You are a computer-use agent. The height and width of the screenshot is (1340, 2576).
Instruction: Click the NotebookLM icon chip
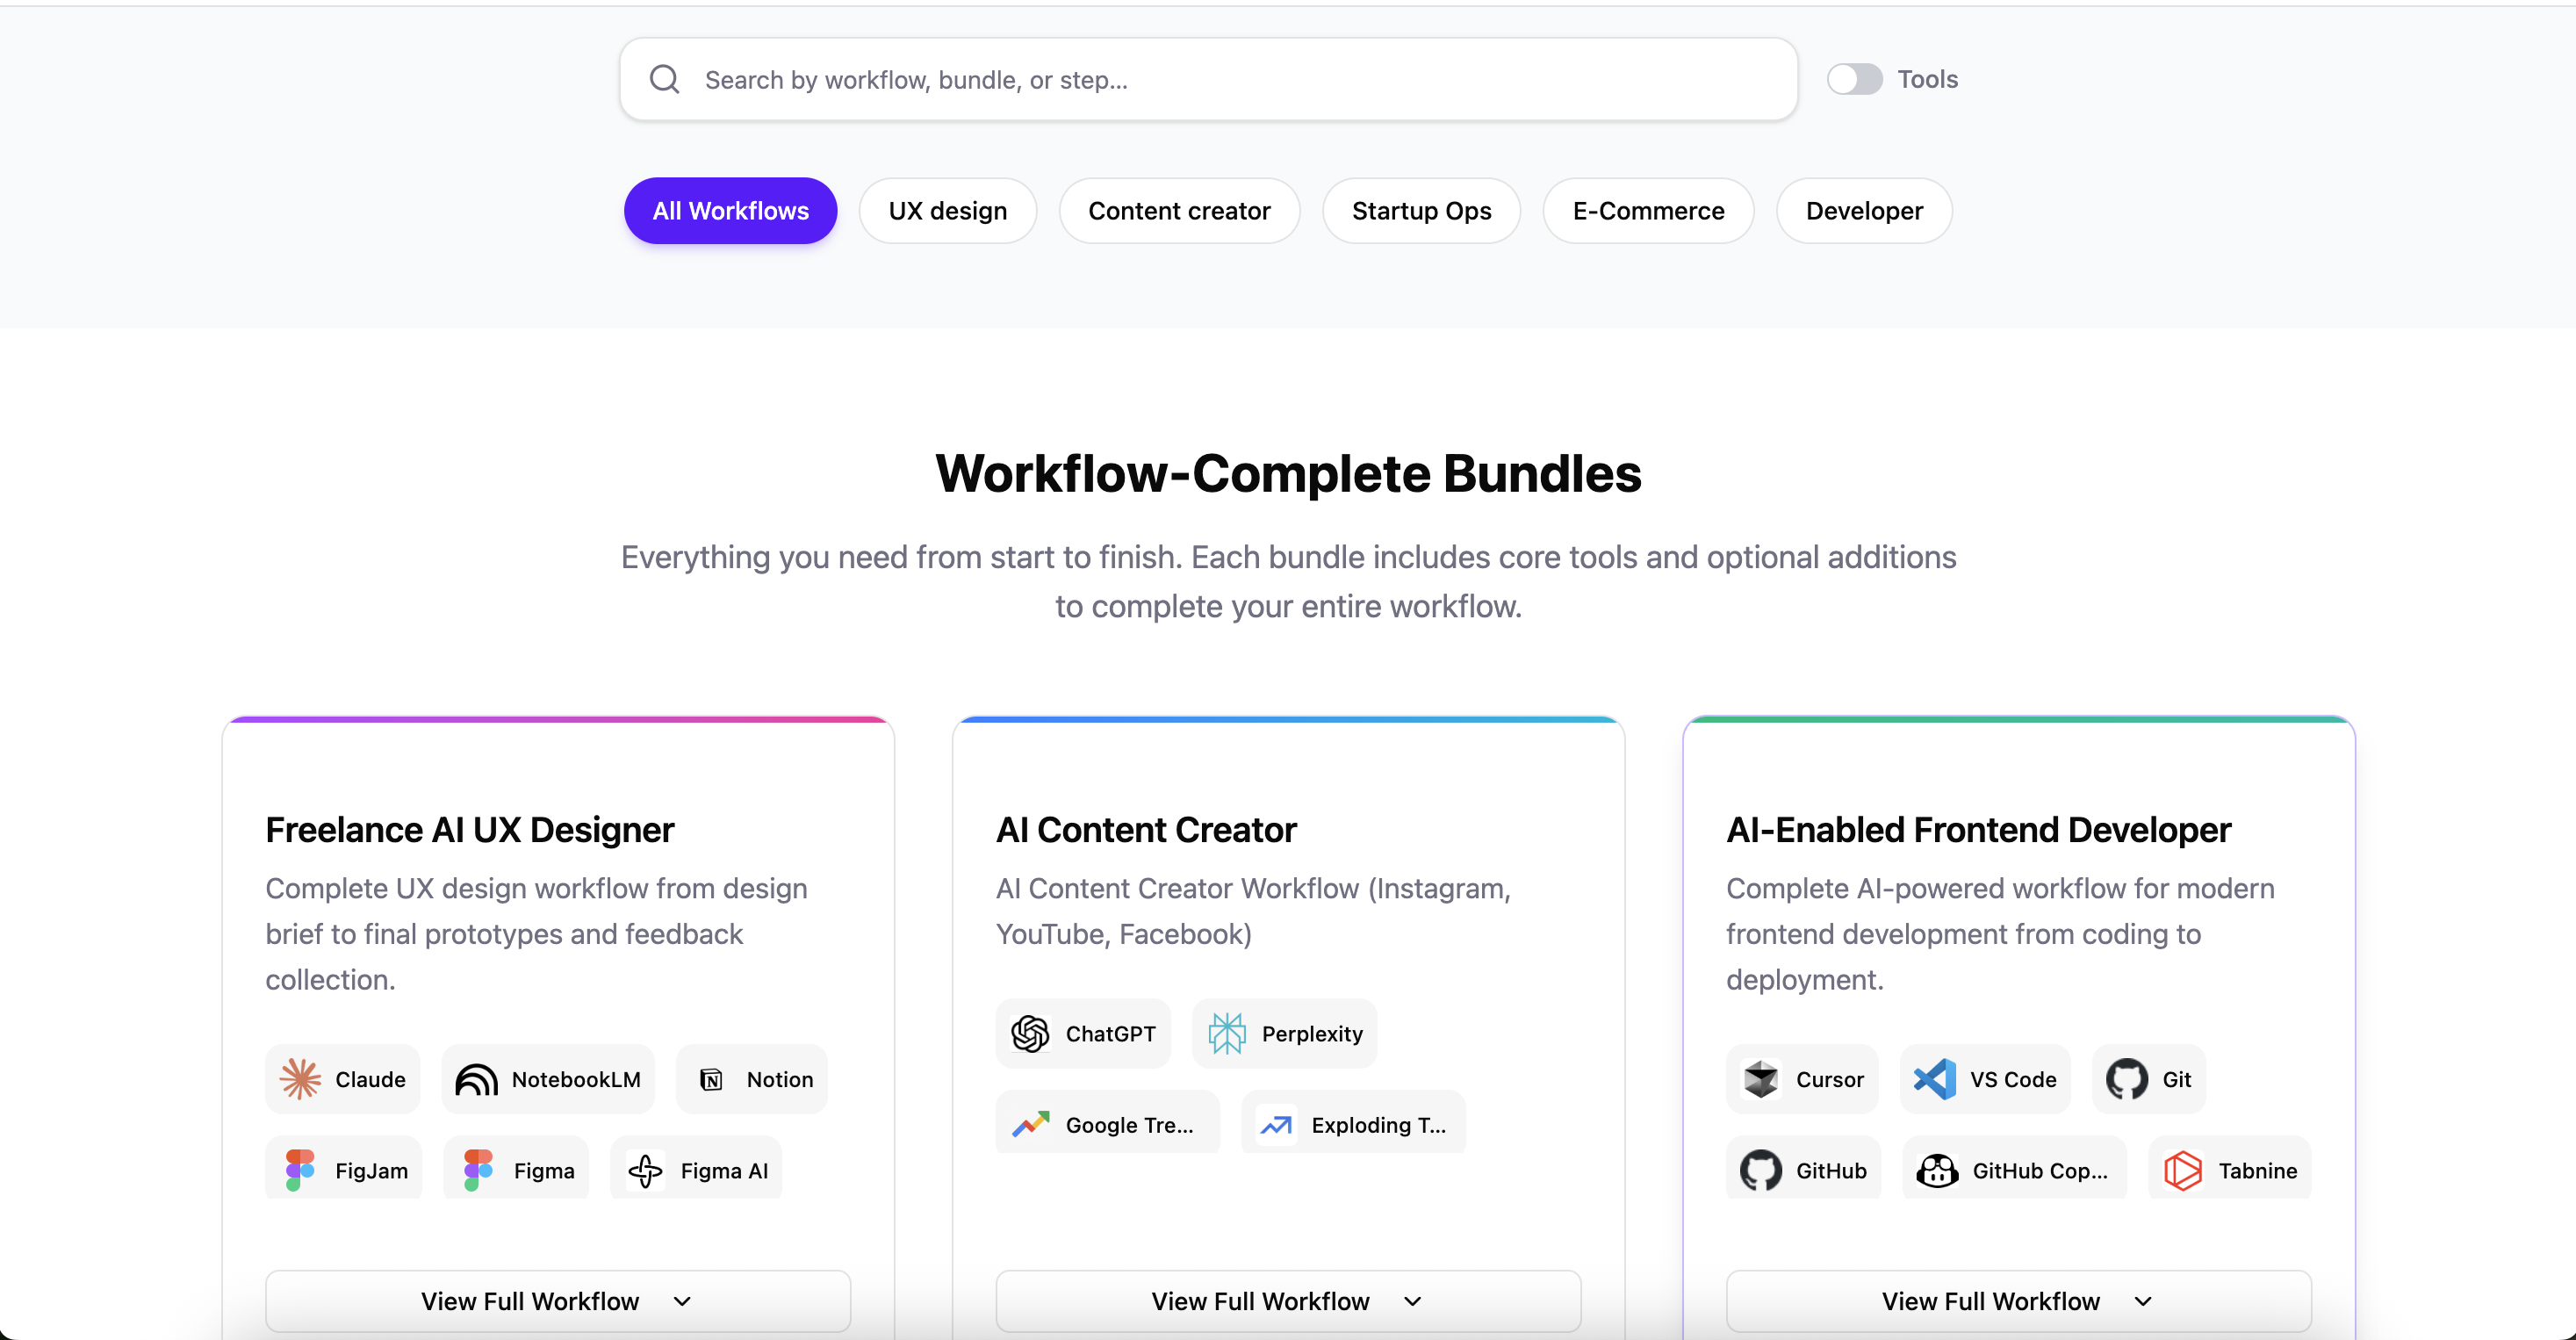click(547, 1079)
